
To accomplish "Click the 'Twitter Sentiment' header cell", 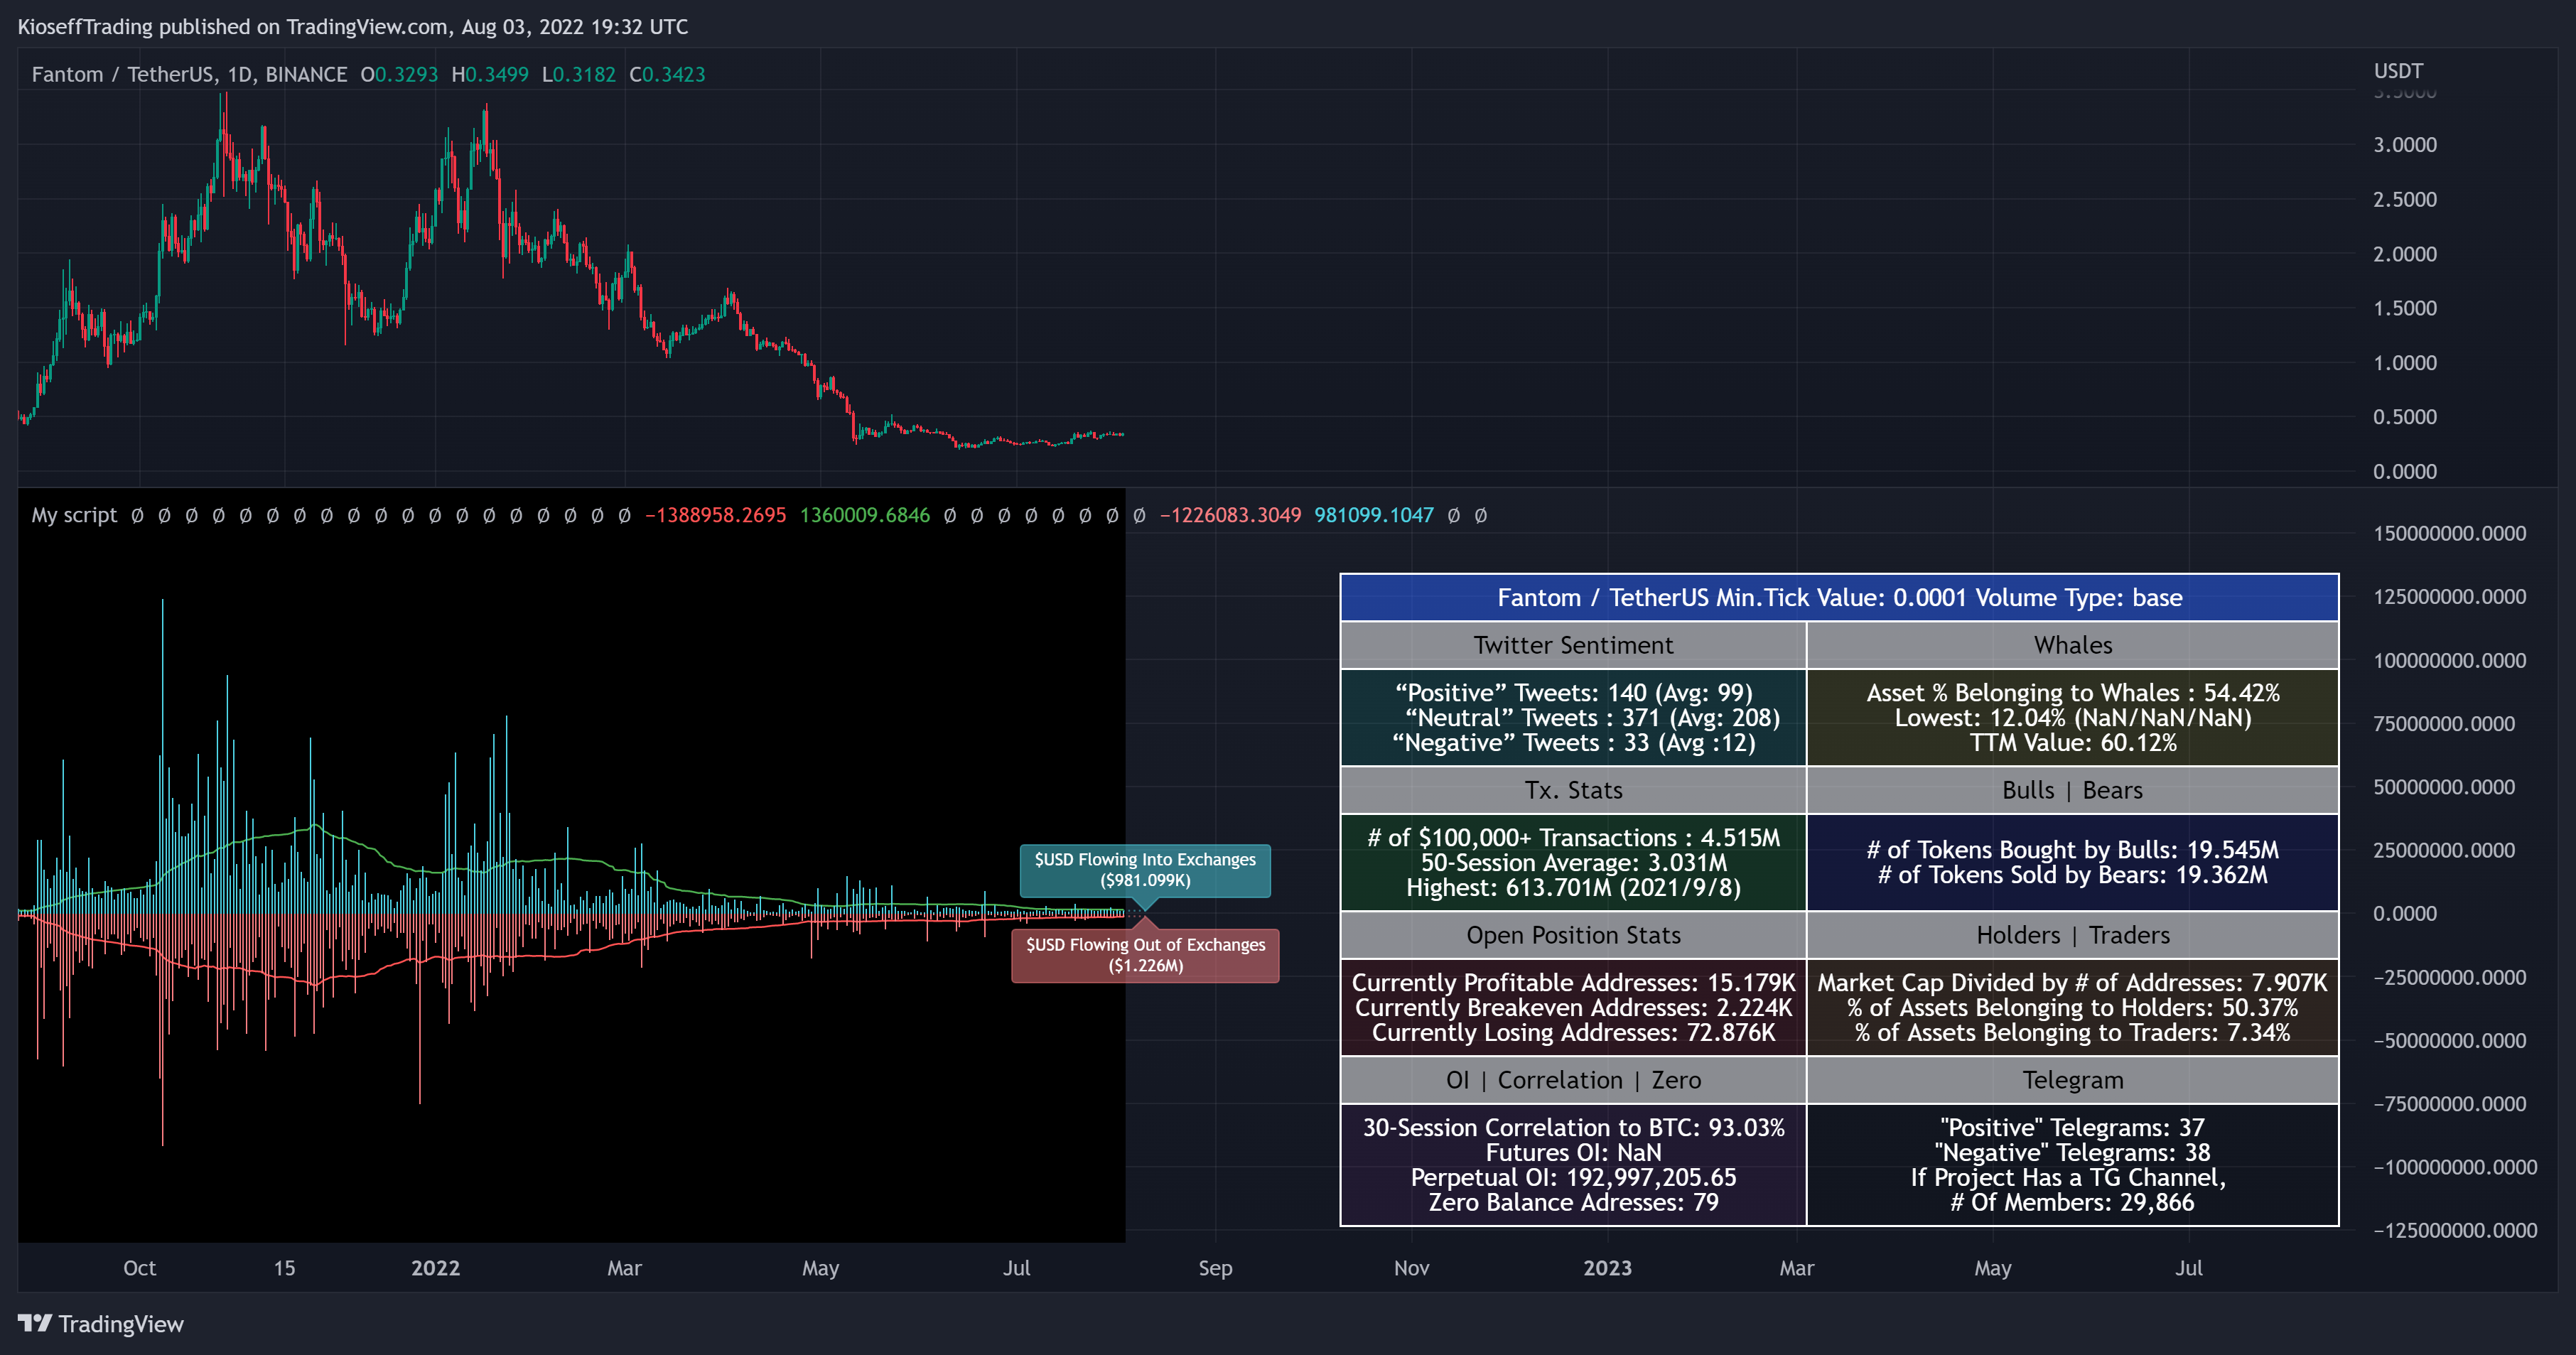I will click(x=1573, y=645).
